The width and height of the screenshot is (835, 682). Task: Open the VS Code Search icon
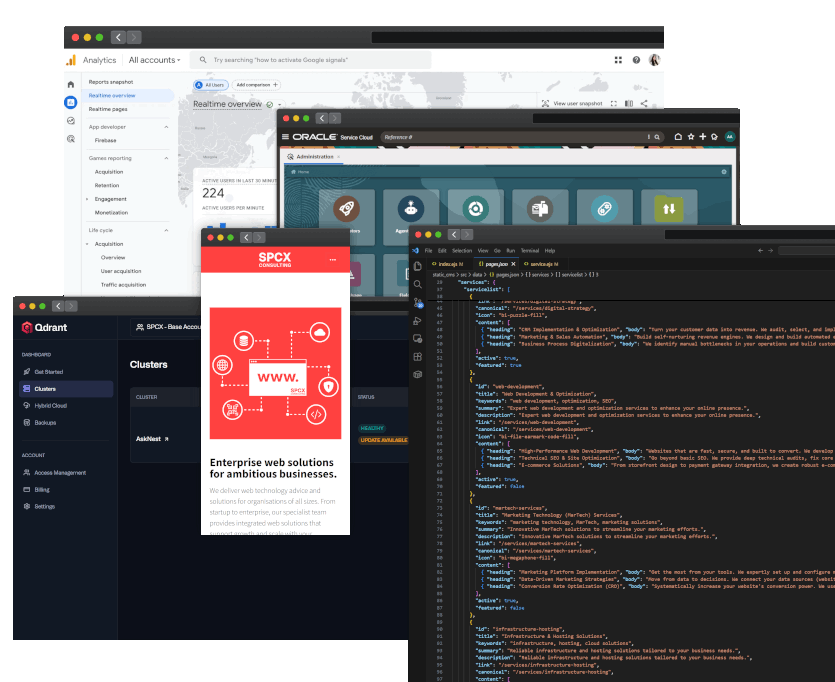tap(417, 284)
